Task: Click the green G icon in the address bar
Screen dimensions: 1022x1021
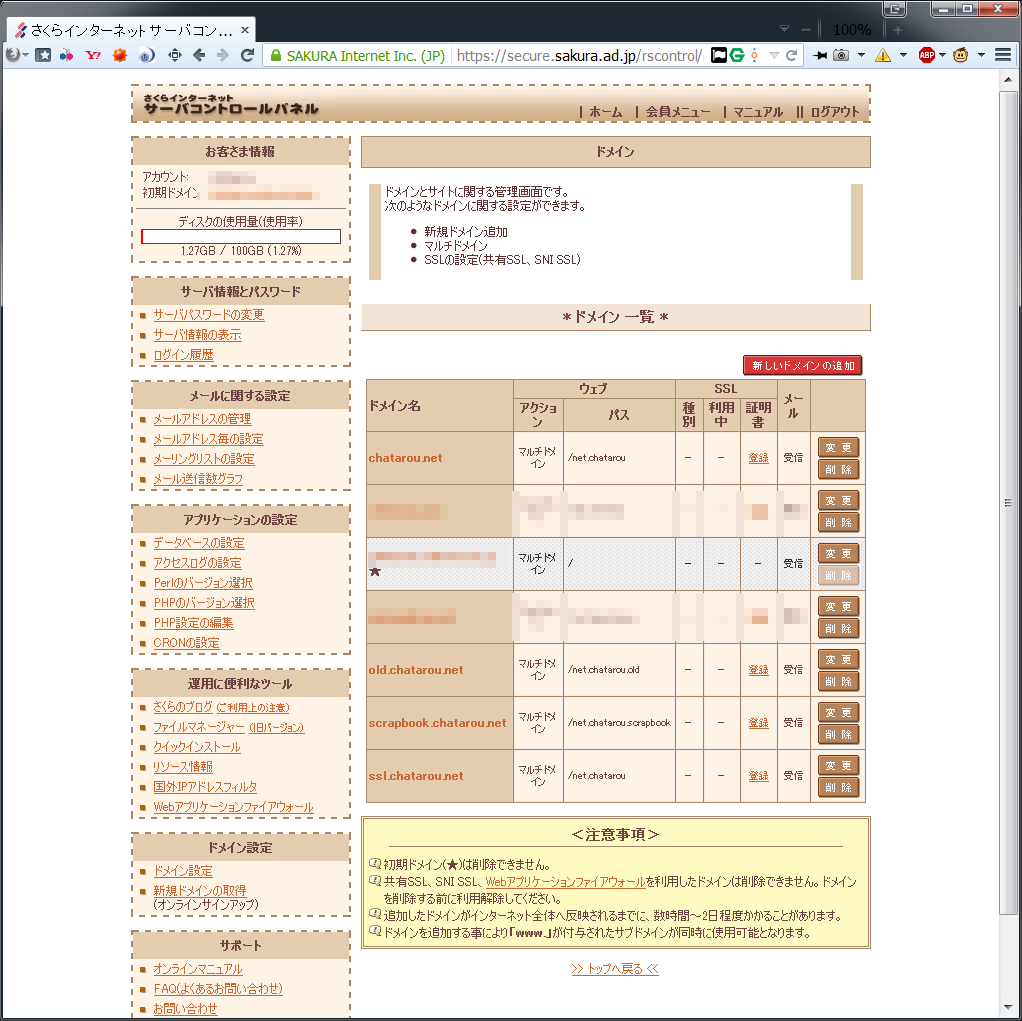Action: [x=737, y=55]
